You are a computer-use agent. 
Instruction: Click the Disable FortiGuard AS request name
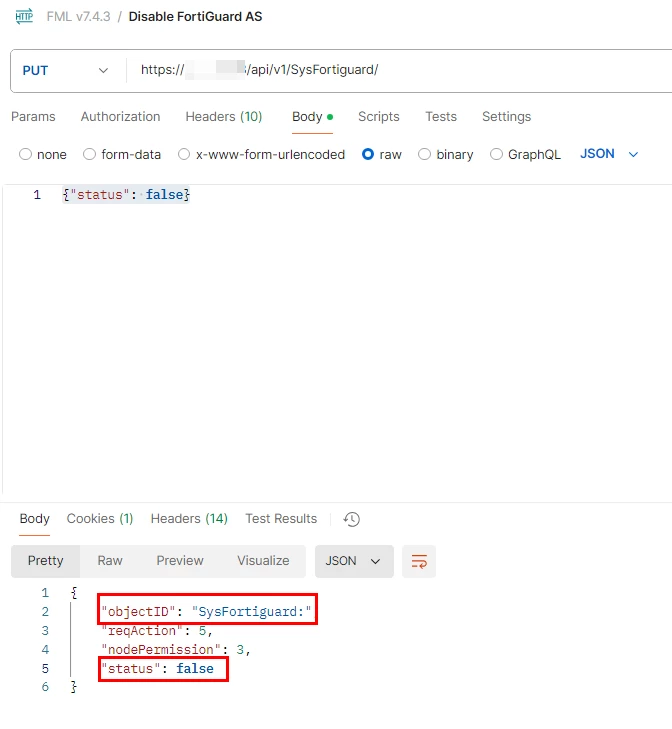tap(195, 17)
